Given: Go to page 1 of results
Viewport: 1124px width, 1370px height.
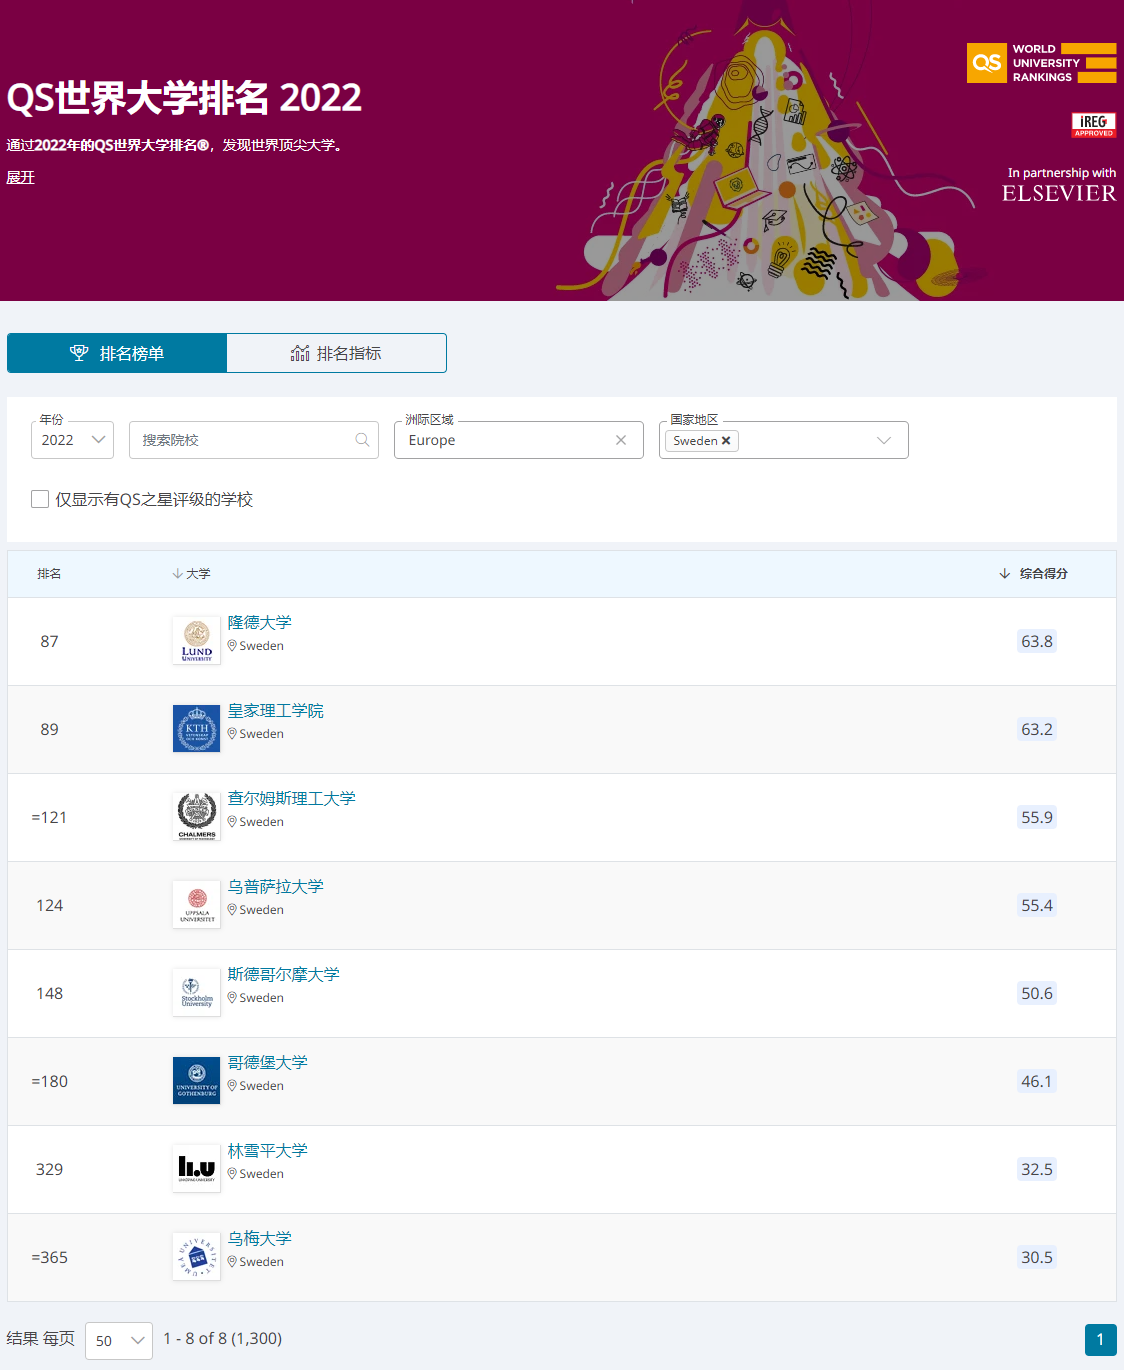Looking at the screenshot, I should 1100,1340.
